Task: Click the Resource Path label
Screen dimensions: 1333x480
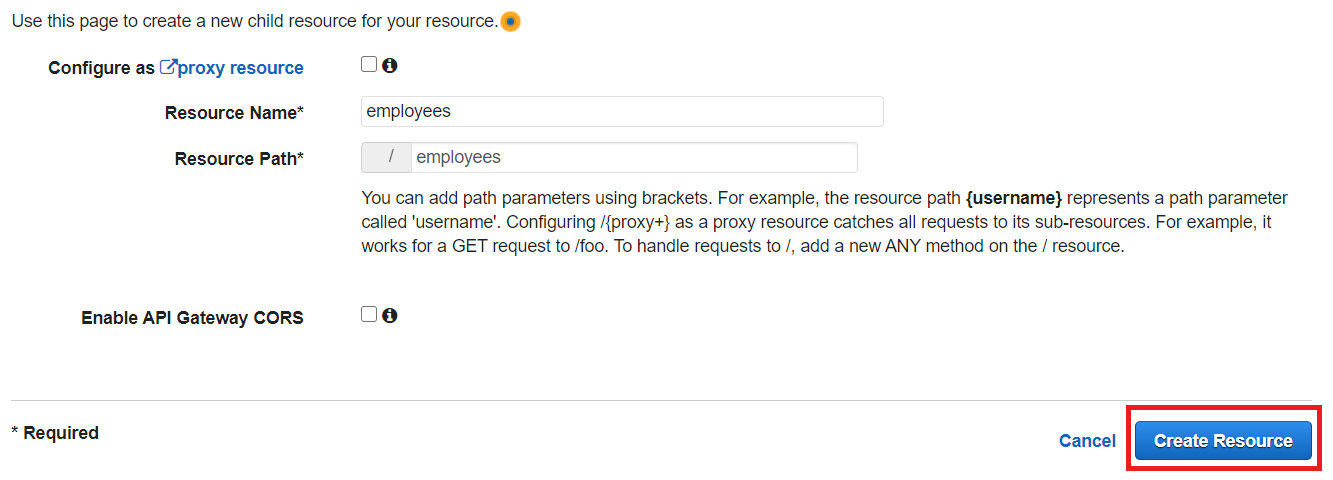Action: (x=239, y=159)
